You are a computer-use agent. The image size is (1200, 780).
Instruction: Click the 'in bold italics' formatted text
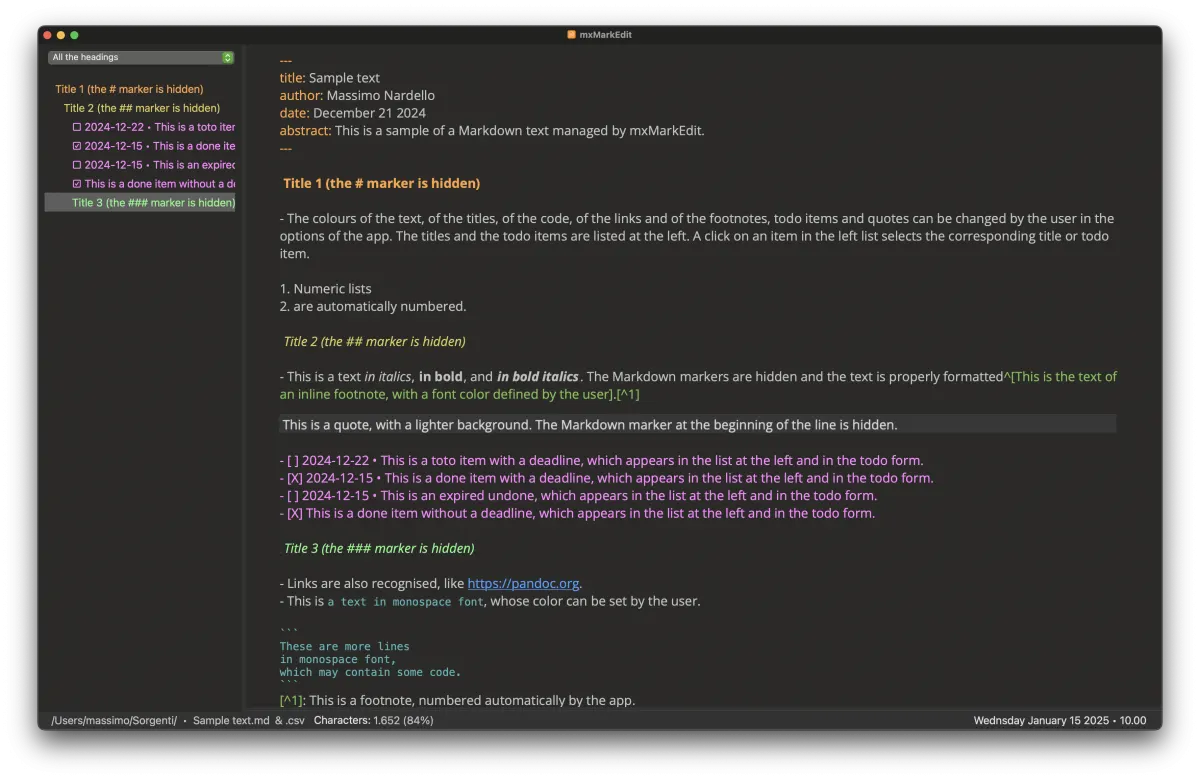[x=538, y=377]
